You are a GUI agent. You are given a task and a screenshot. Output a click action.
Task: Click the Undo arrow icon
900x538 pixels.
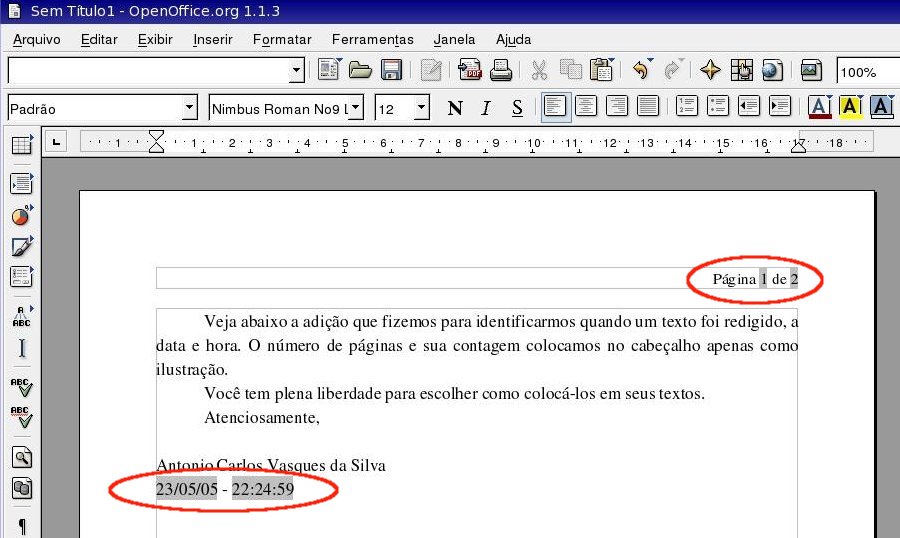(640, 71)
